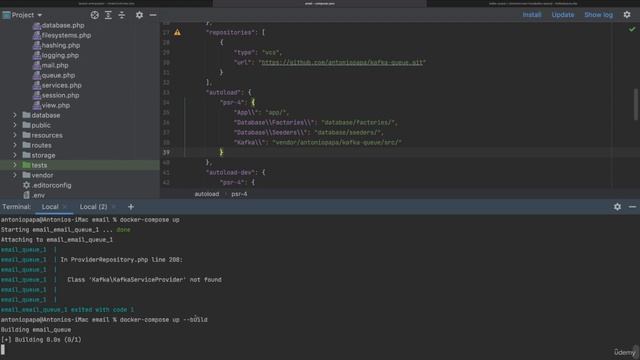Open filesystems.php file
Image resolution: width=640 pixels, height=360 pixels.
click(x=66, y=36)
